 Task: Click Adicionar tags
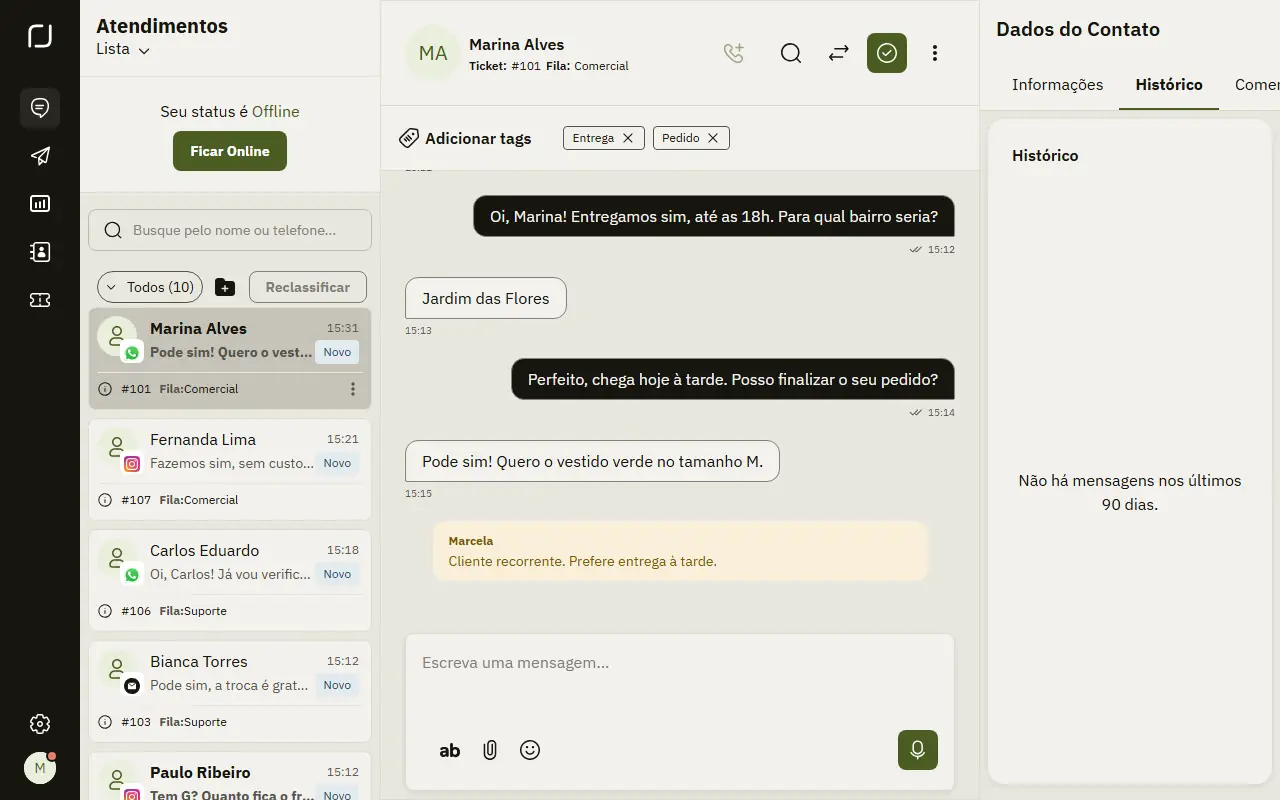click(465, 139)
